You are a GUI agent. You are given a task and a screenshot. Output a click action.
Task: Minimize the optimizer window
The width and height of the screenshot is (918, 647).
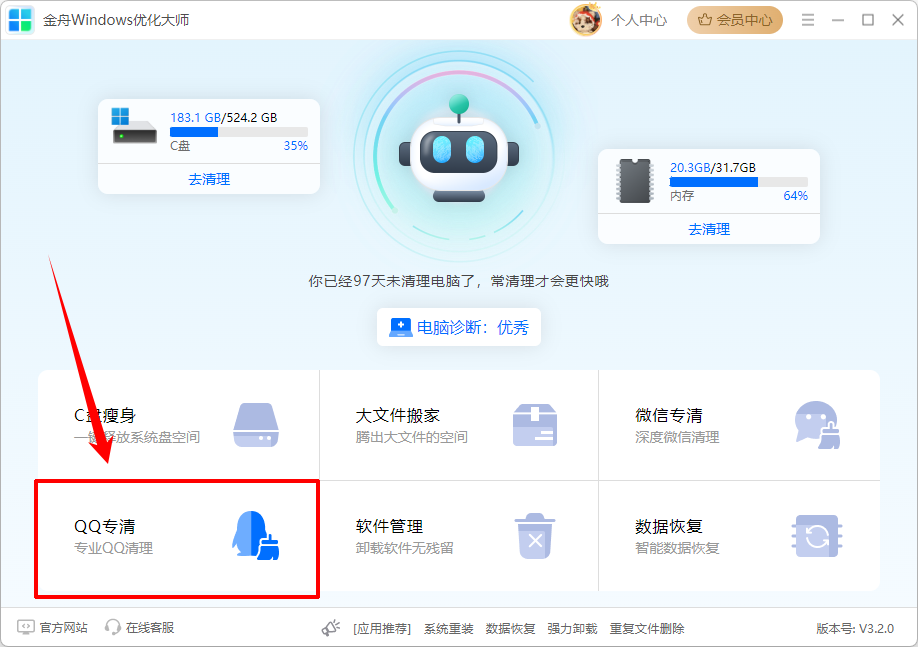838,20
